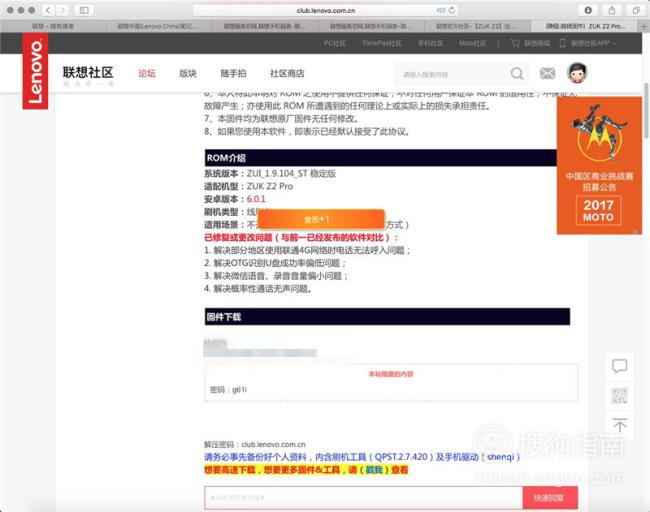This screenshot has height=512, width=650.
Task: Toggle the Safari sidebar button
Action: (x=84, y=10)
